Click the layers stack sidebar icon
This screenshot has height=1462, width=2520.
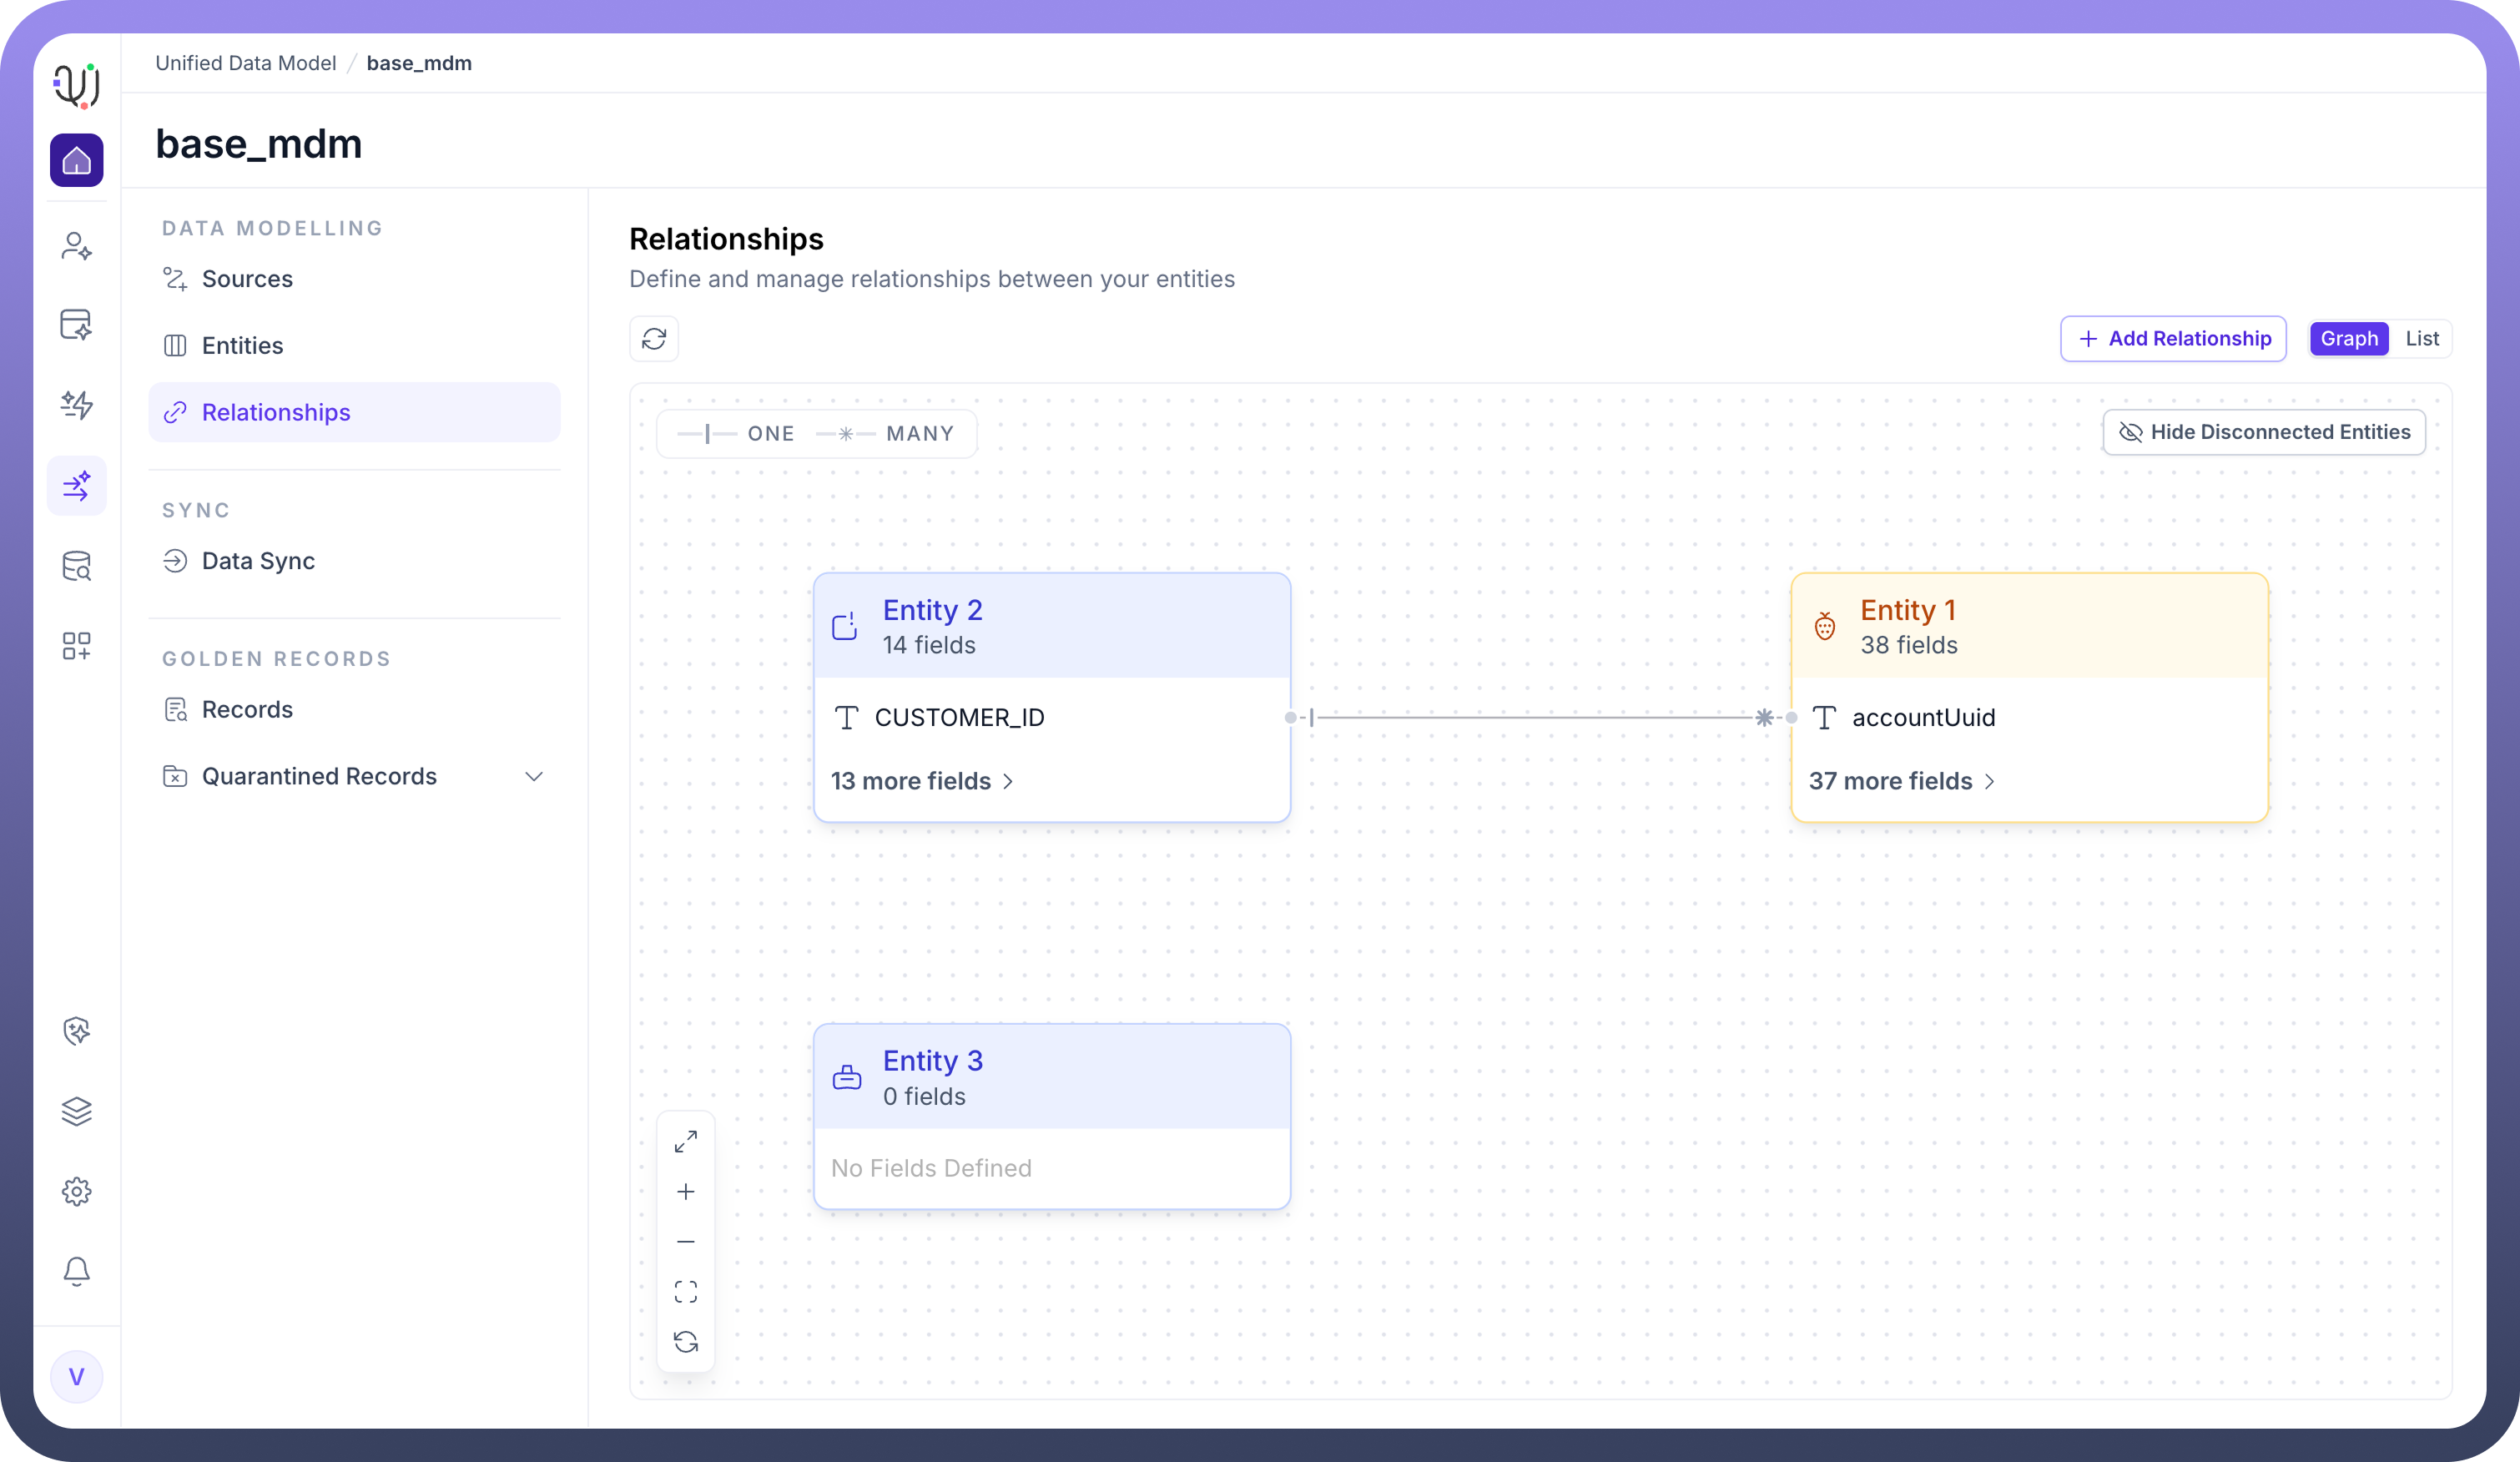click(x=76, y=1111)
